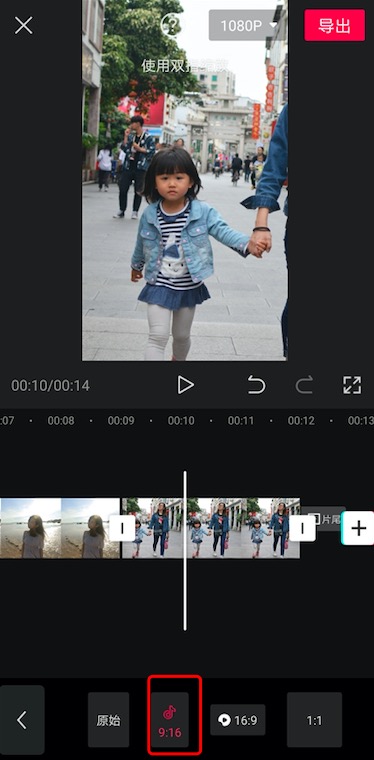Choose the 原始 original aspect ratio
The width and height of the screenshot is (374, 760).
tap(109, 720)
